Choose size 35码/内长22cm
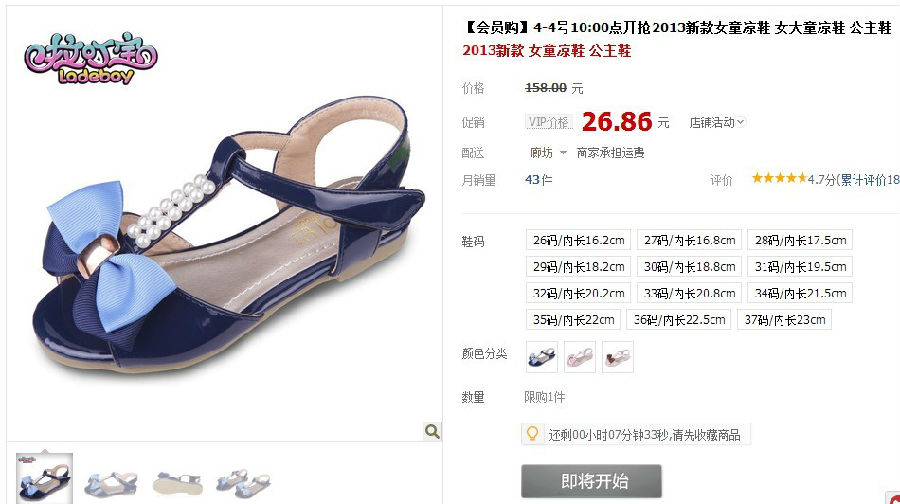Image resolution: width=900 pixels, height=504 pixels. [x=573, y=320]
